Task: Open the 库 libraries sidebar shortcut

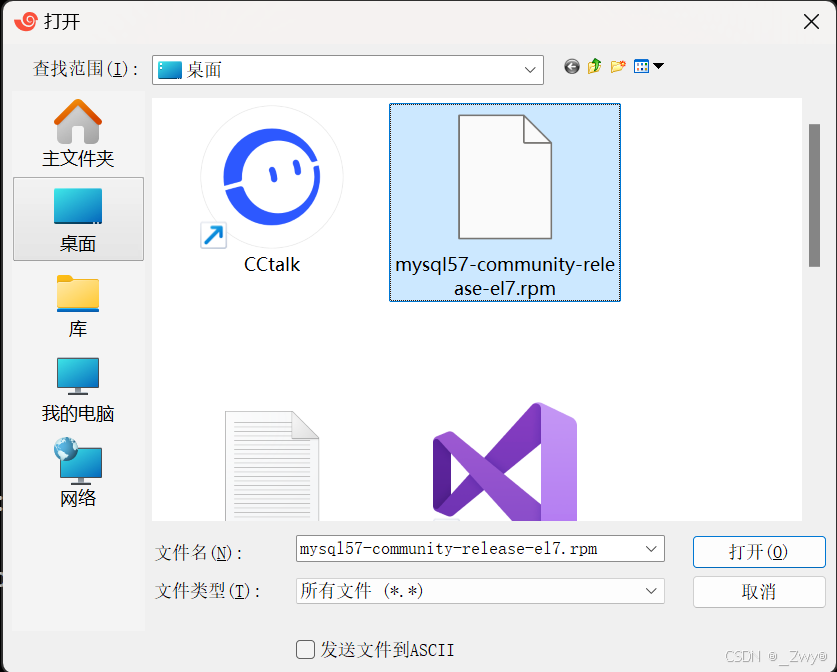Action: (x=78, y=306)
